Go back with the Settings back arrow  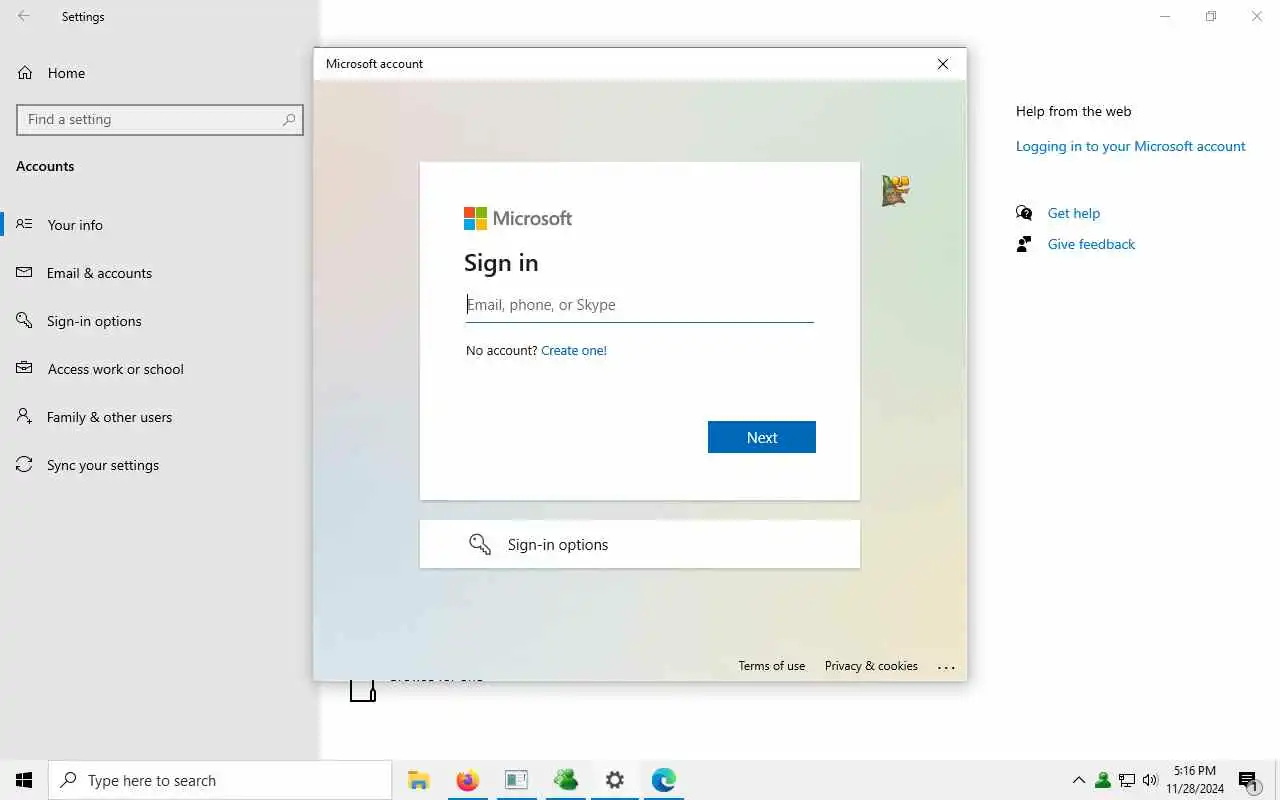pyautogui.click(x=24, y=16)
